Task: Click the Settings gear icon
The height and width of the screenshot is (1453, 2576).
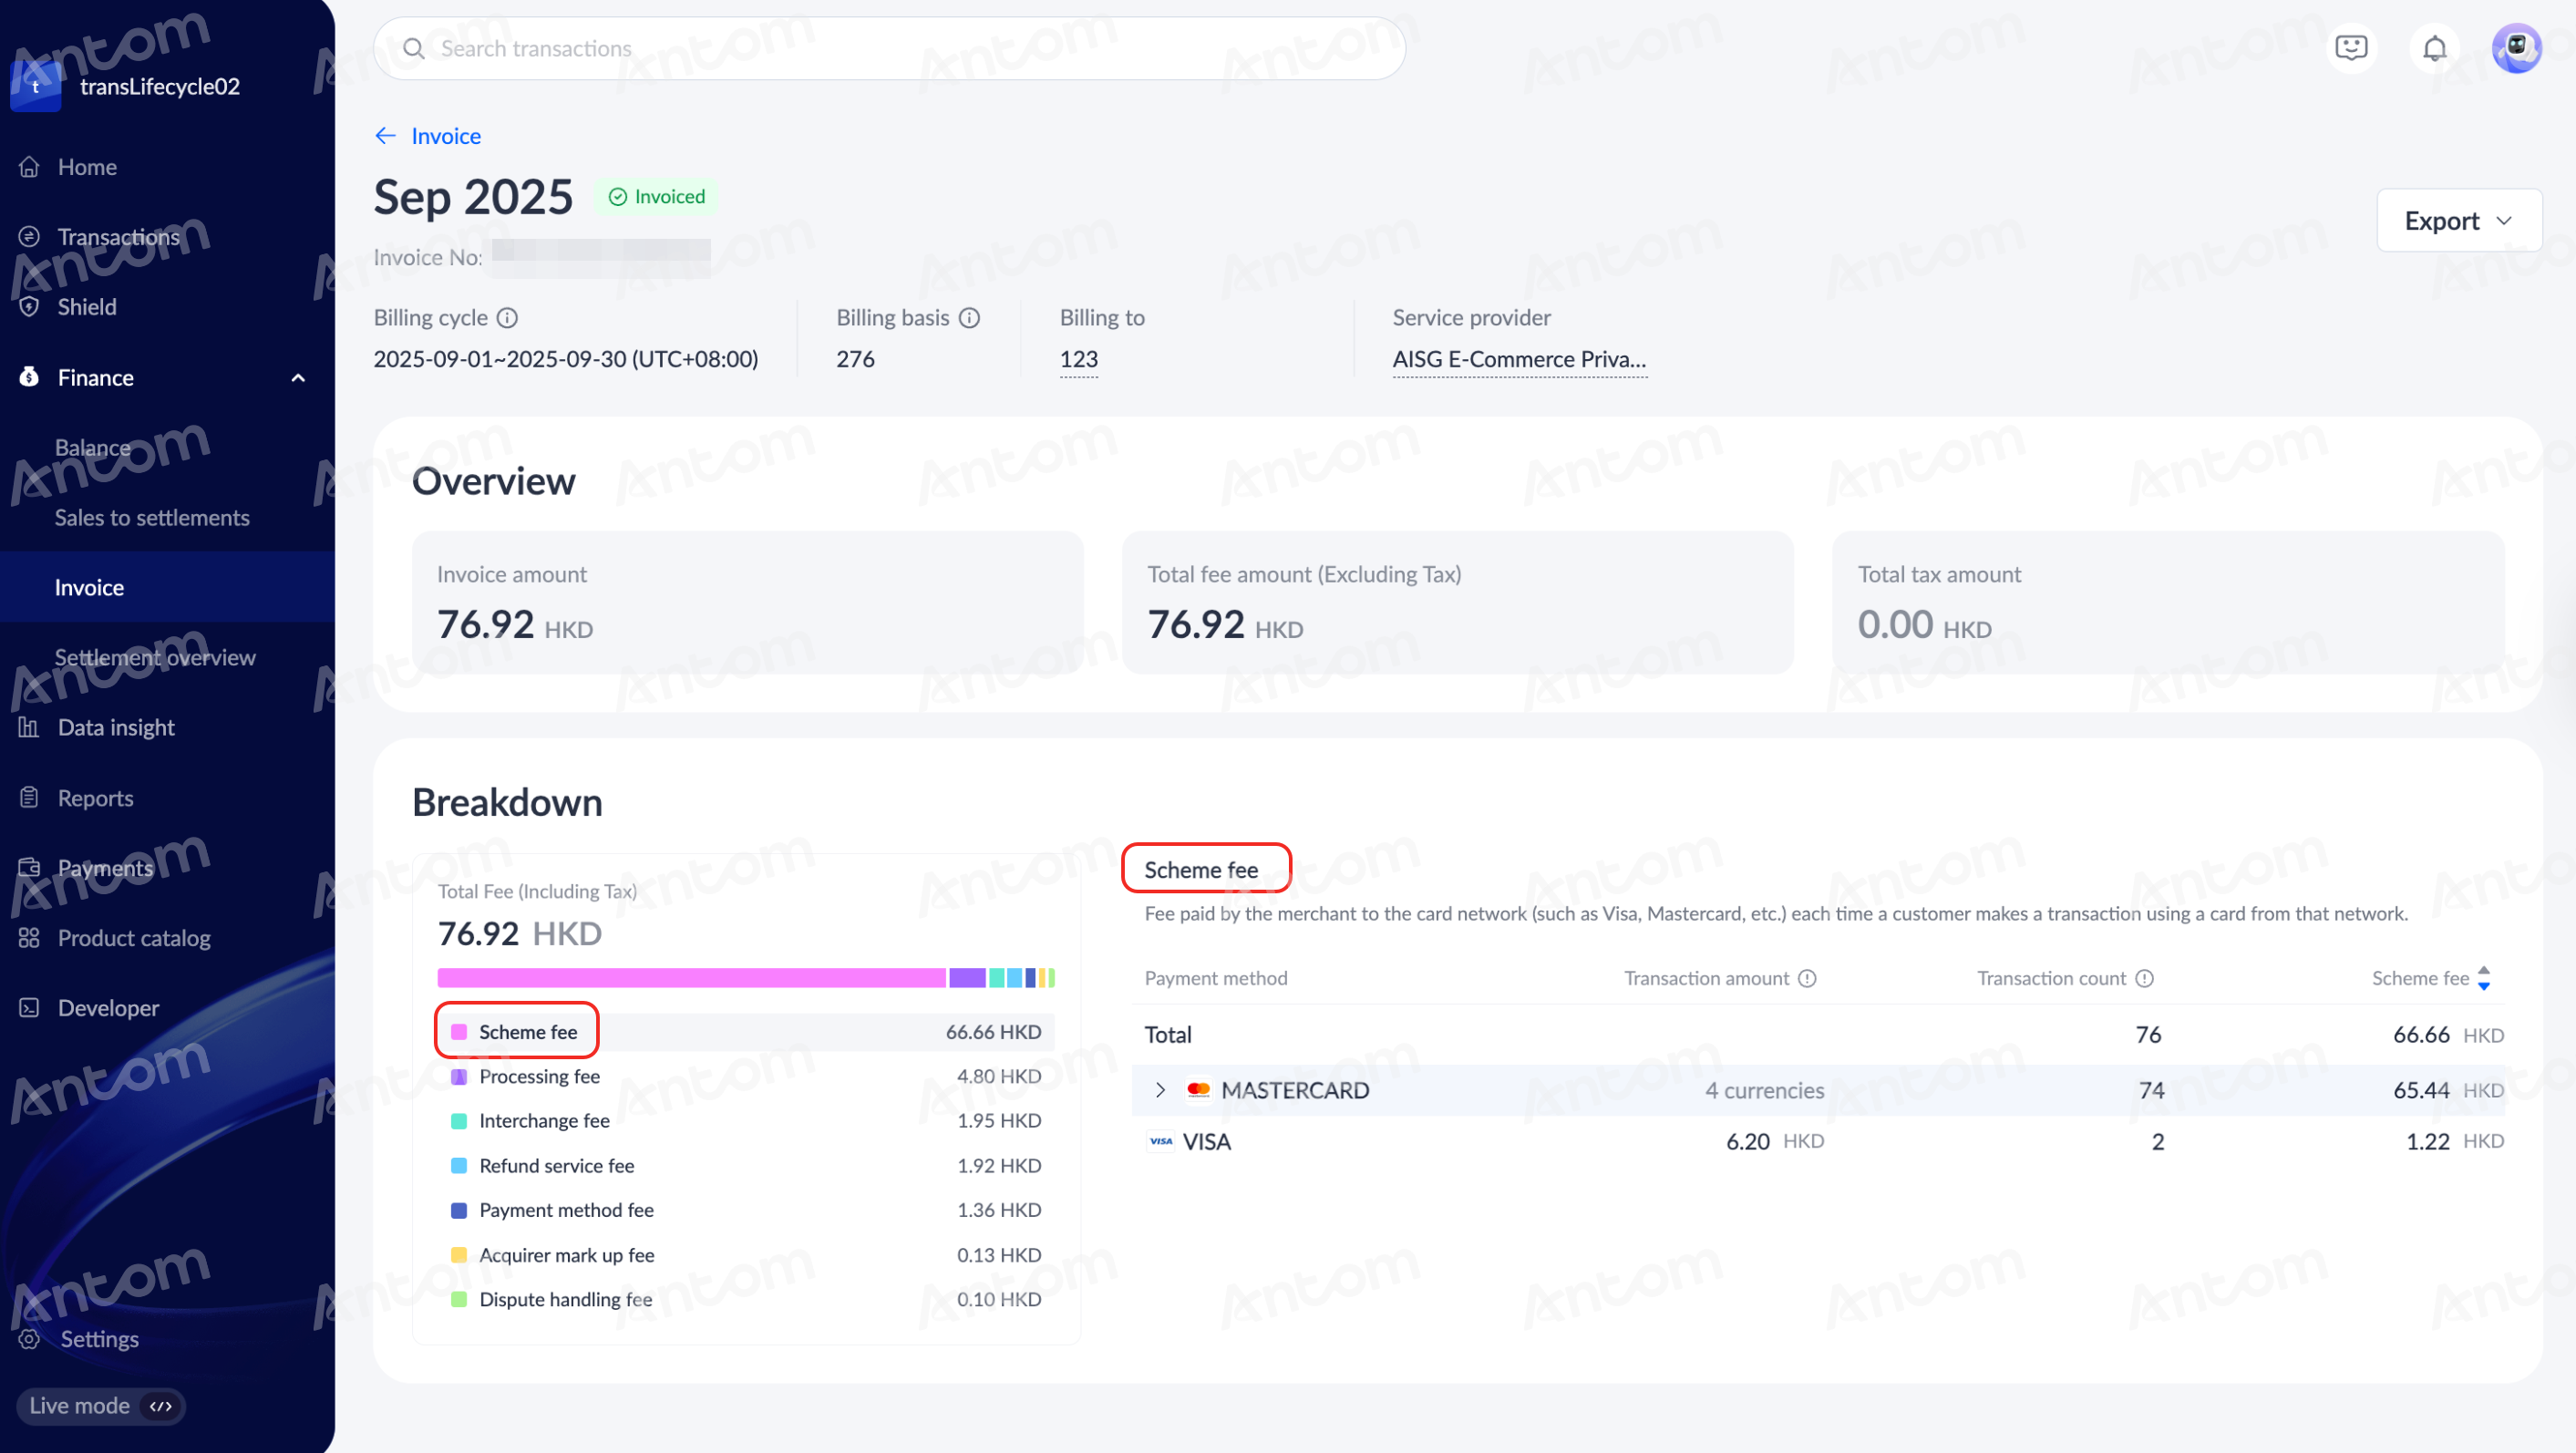Action: pyautogui.click(x=29, y=1339)
